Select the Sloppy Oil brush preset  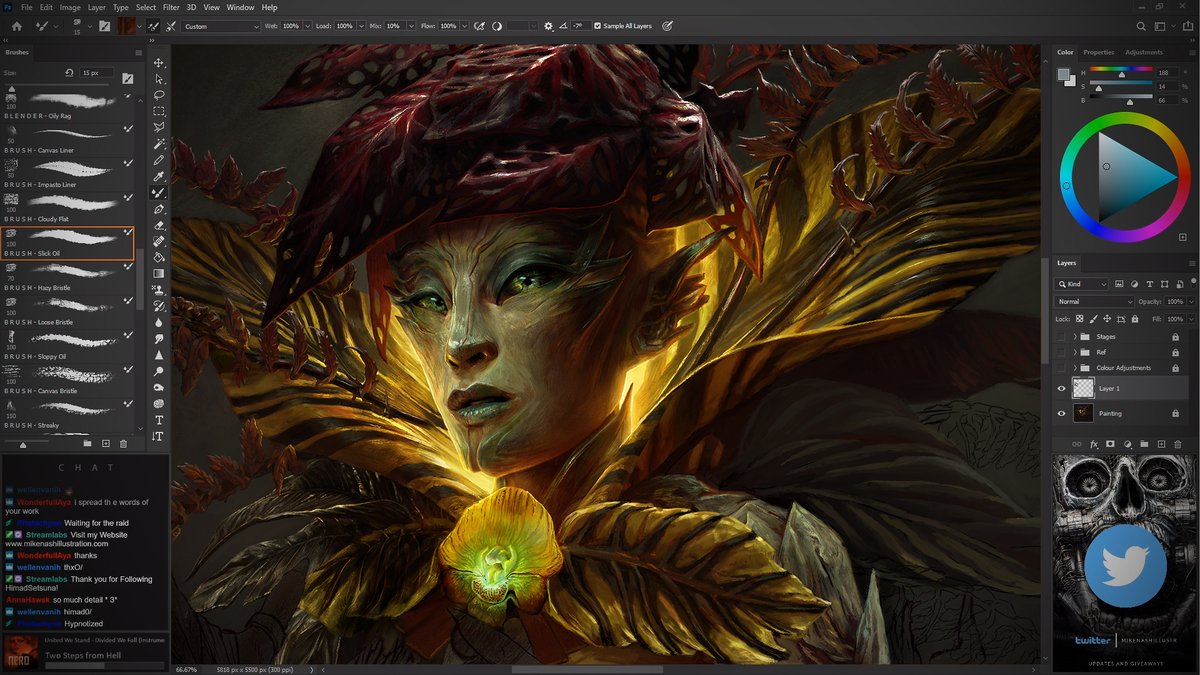(69, 346)
